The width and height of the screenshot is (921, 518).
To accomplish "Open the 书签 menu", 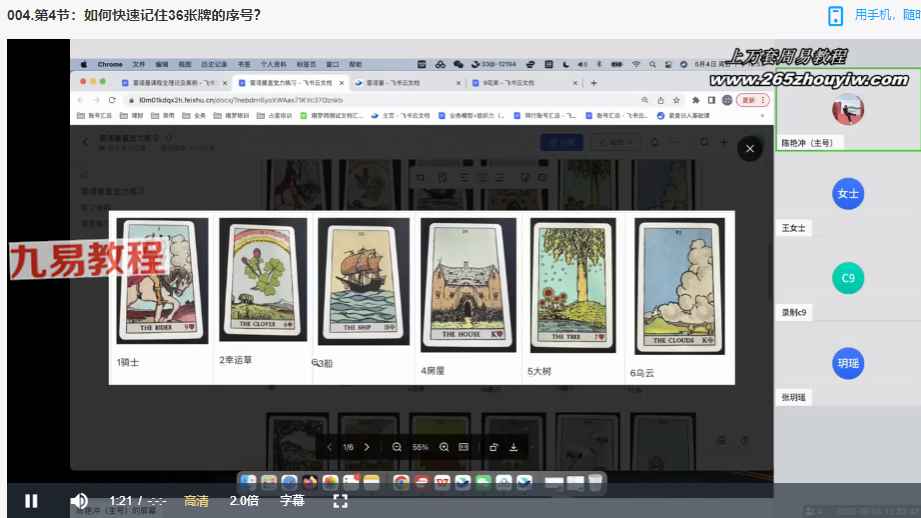I will pyautogui.click(x=244, y=64).
